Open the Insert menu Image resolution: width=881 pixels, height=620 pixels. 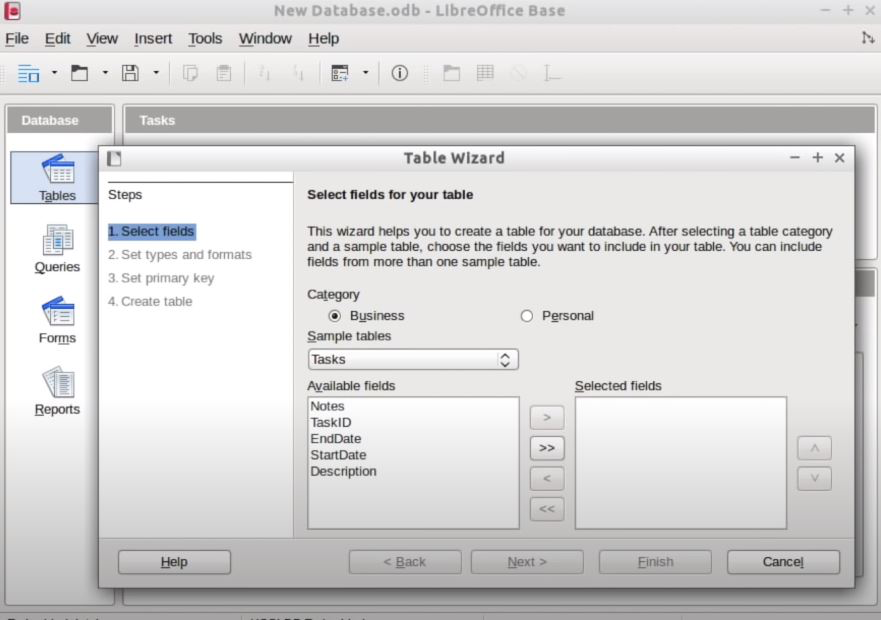coord(152,38)
